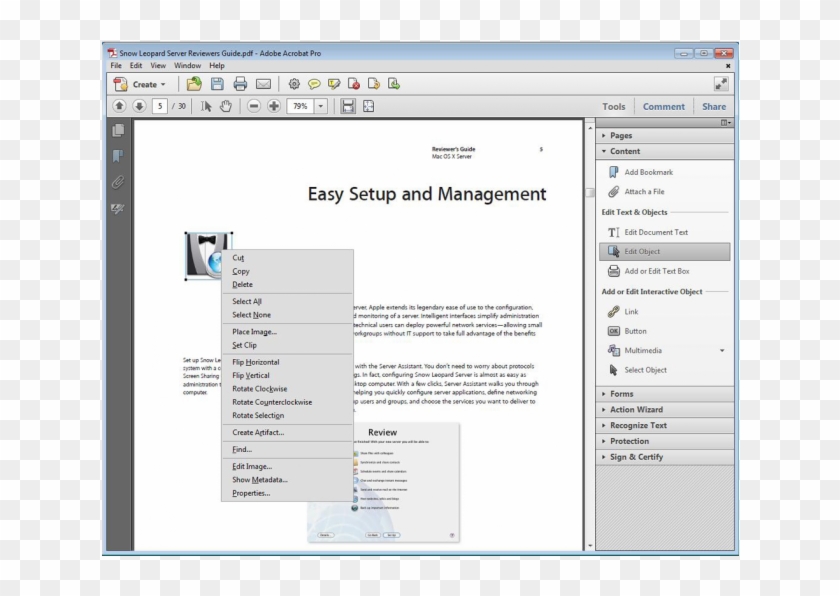Open the File menu
The width and height of the screenshot is (840, 596).
tap(116, 65)
